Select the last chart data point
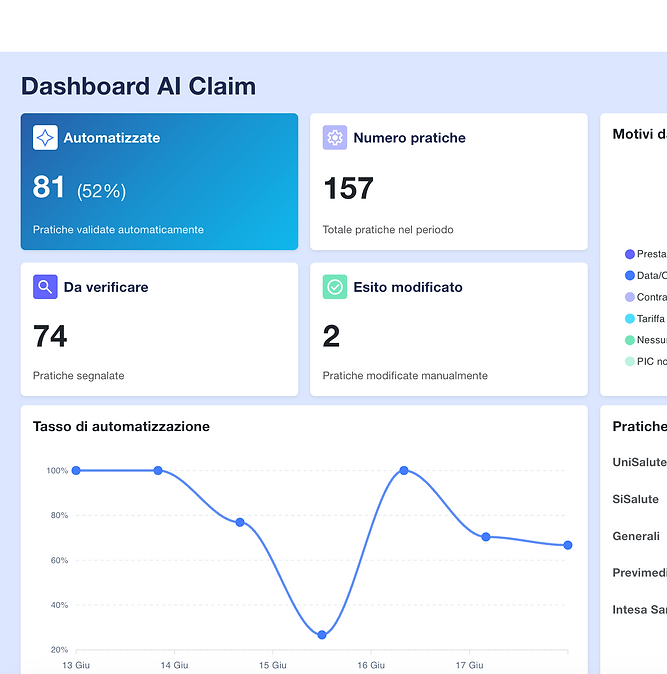Screen dimensions: 667x674 [568, 545]
